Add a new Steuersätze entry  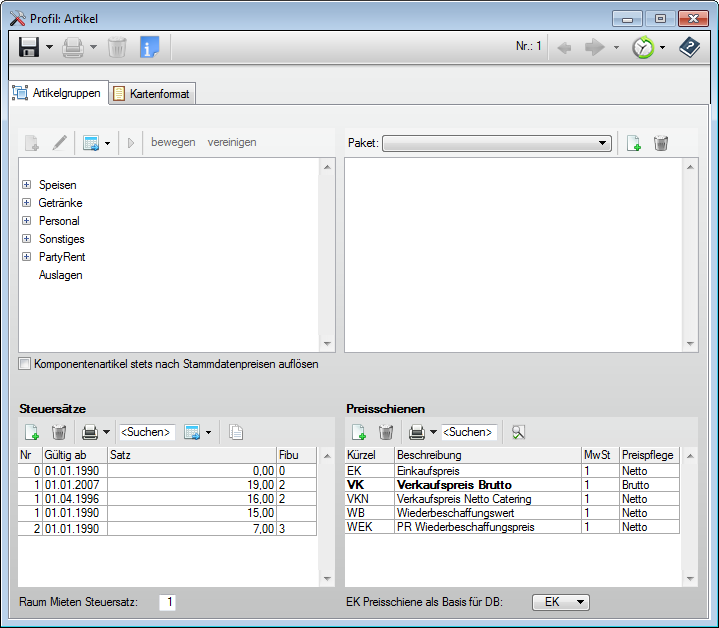pyautogui.click(x=32, y=432)
